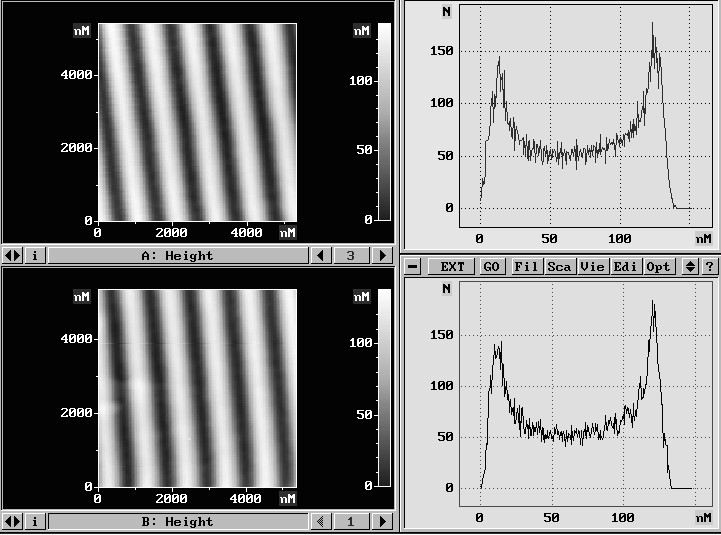Open help with the question mark button
Viewport: 721px width, 535px height.
(x=709, y=267)
